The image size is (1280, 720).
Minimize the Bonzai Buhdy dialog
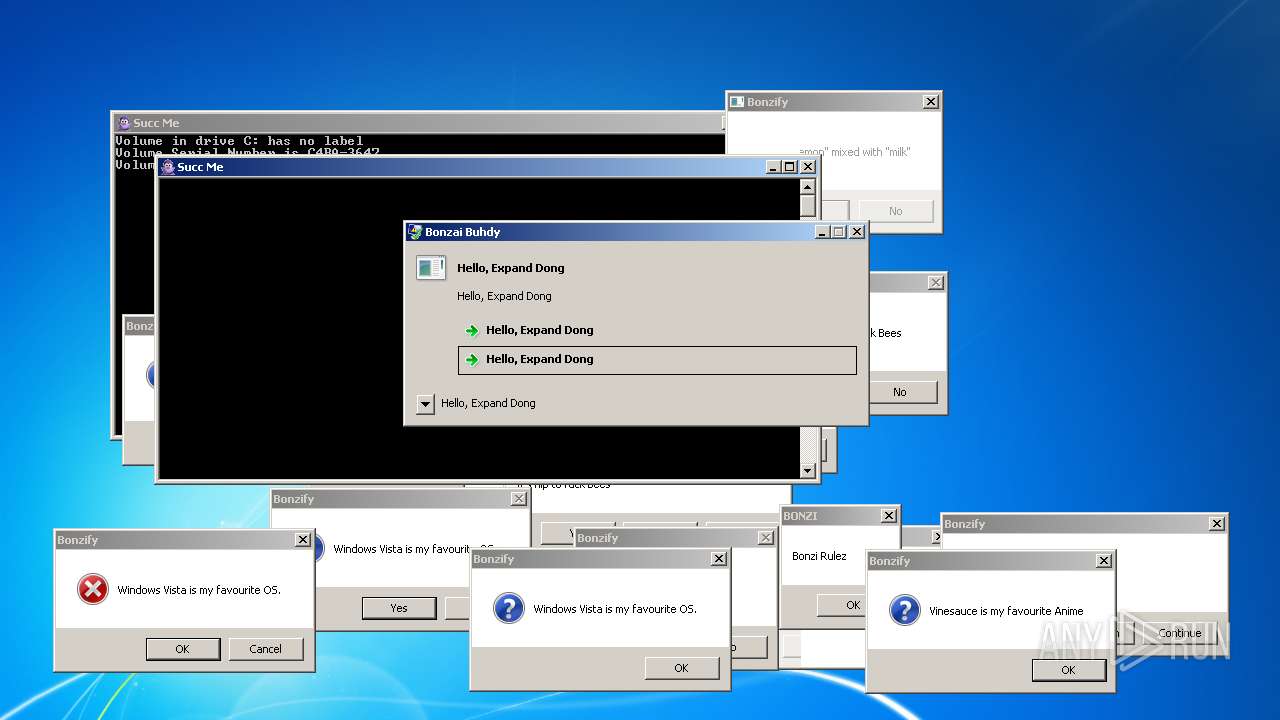(x=823, y=232)
